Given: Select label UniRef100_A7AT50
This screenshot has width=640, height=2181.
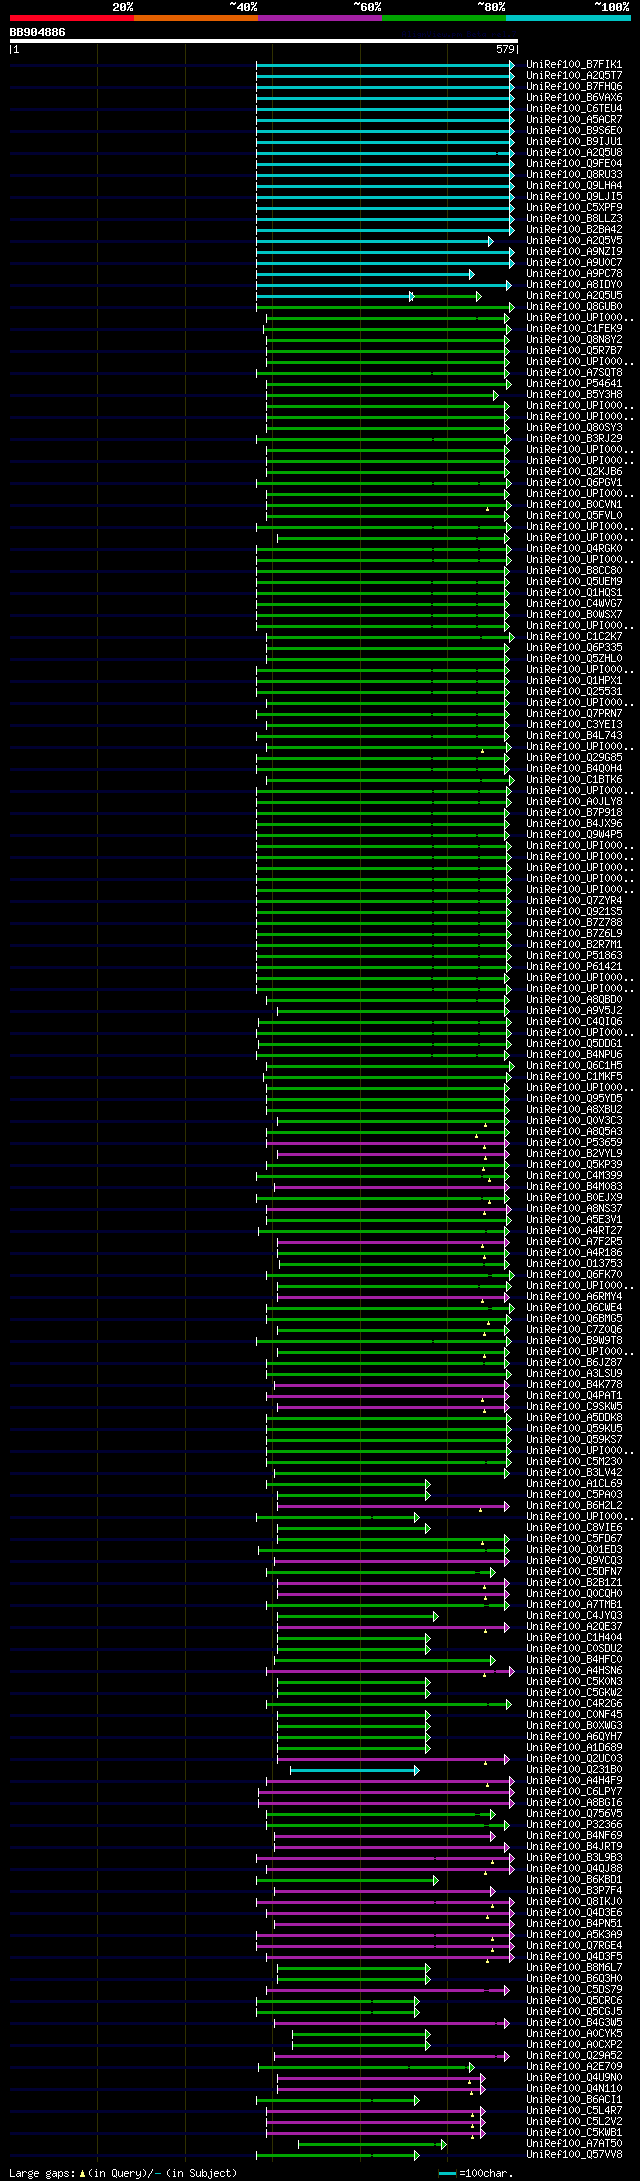Looking at the screenshot, I should tap(574, 2143).
